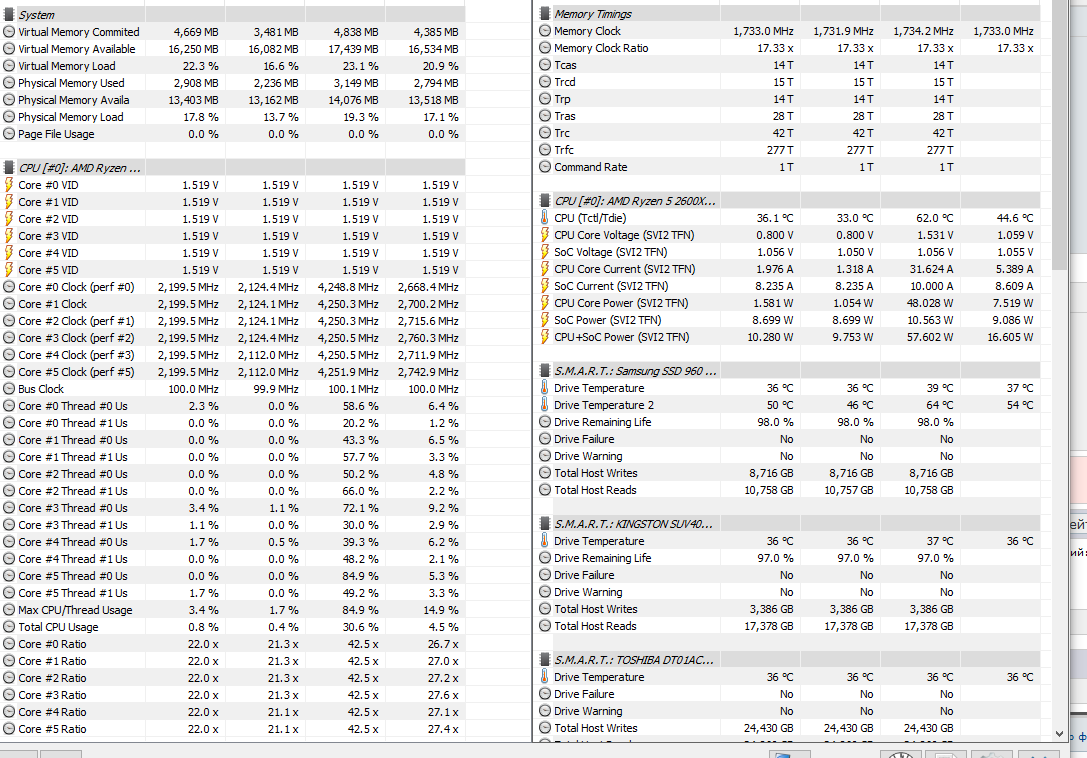Select the Memory Timings section header text
The height and width of the screenshot is (758, 1087).
tap(593, 14)
